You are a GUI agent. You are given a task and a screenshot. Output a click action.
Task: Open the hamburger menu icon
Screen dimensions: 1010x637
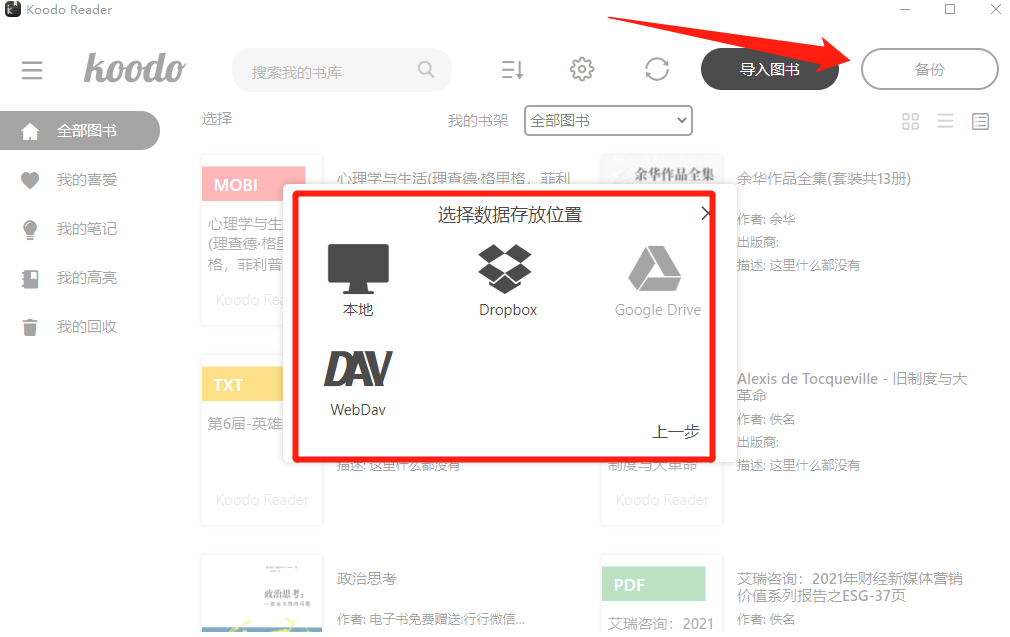tap(32, 70)
